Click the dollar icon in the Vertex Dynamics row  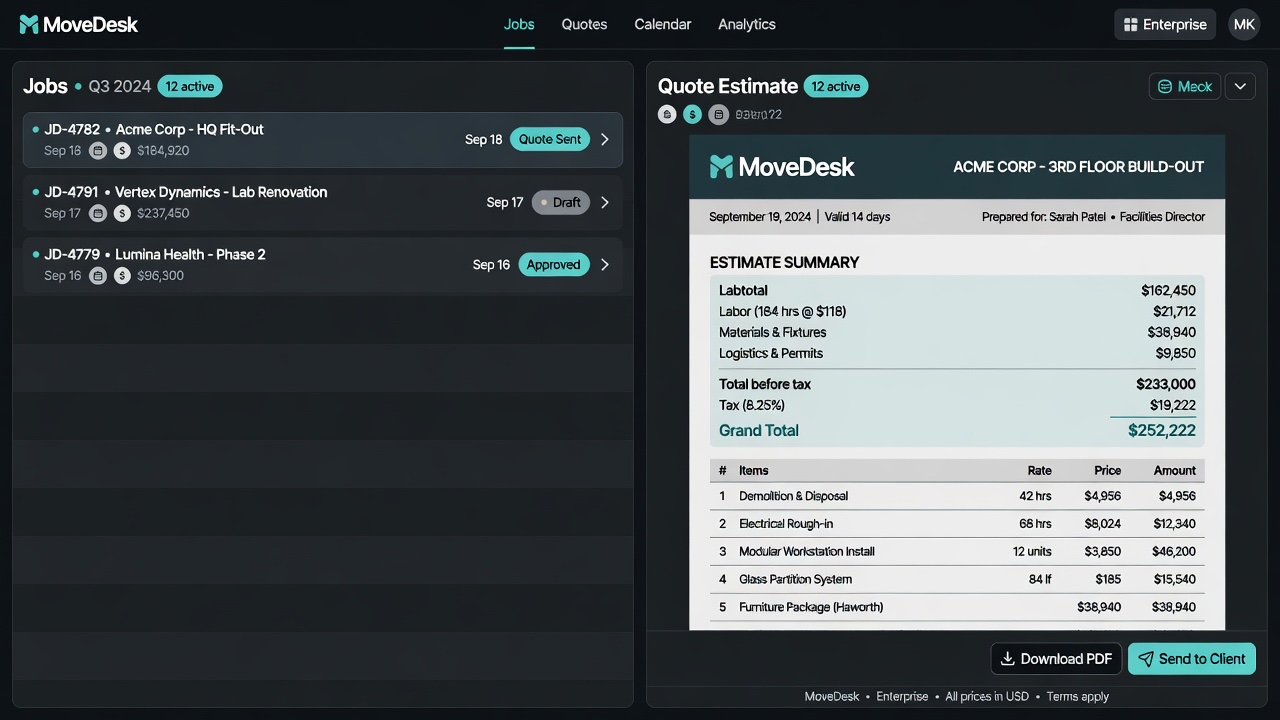pyautogui.click(x=122, y=213)
